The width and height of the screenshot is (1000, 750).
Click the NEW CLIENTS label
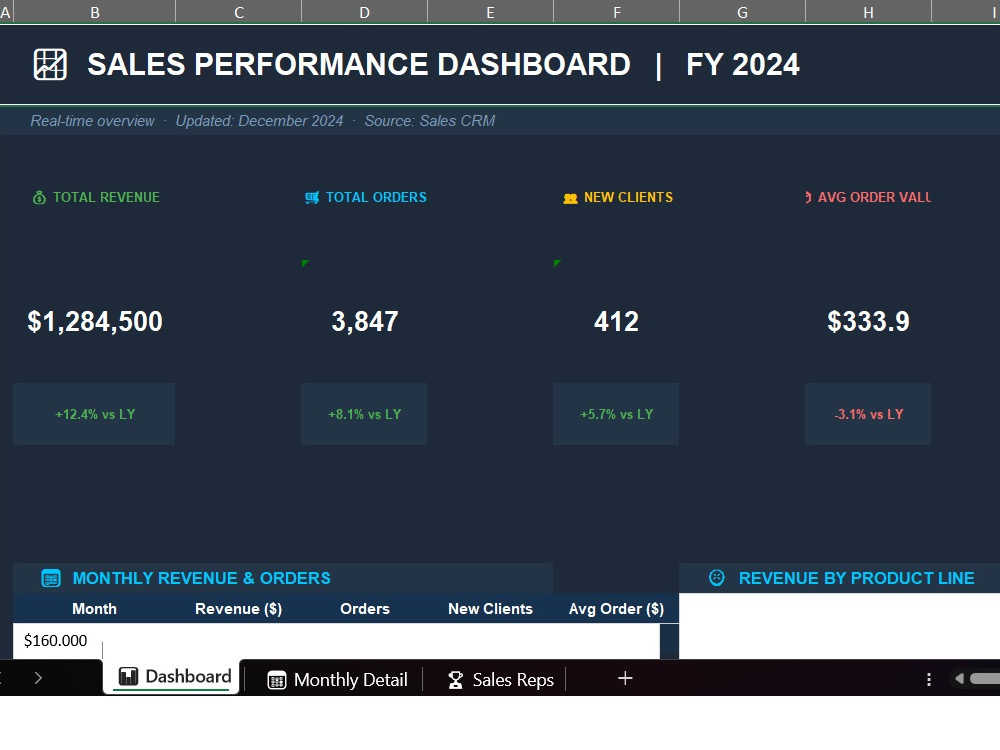point(628,198)
